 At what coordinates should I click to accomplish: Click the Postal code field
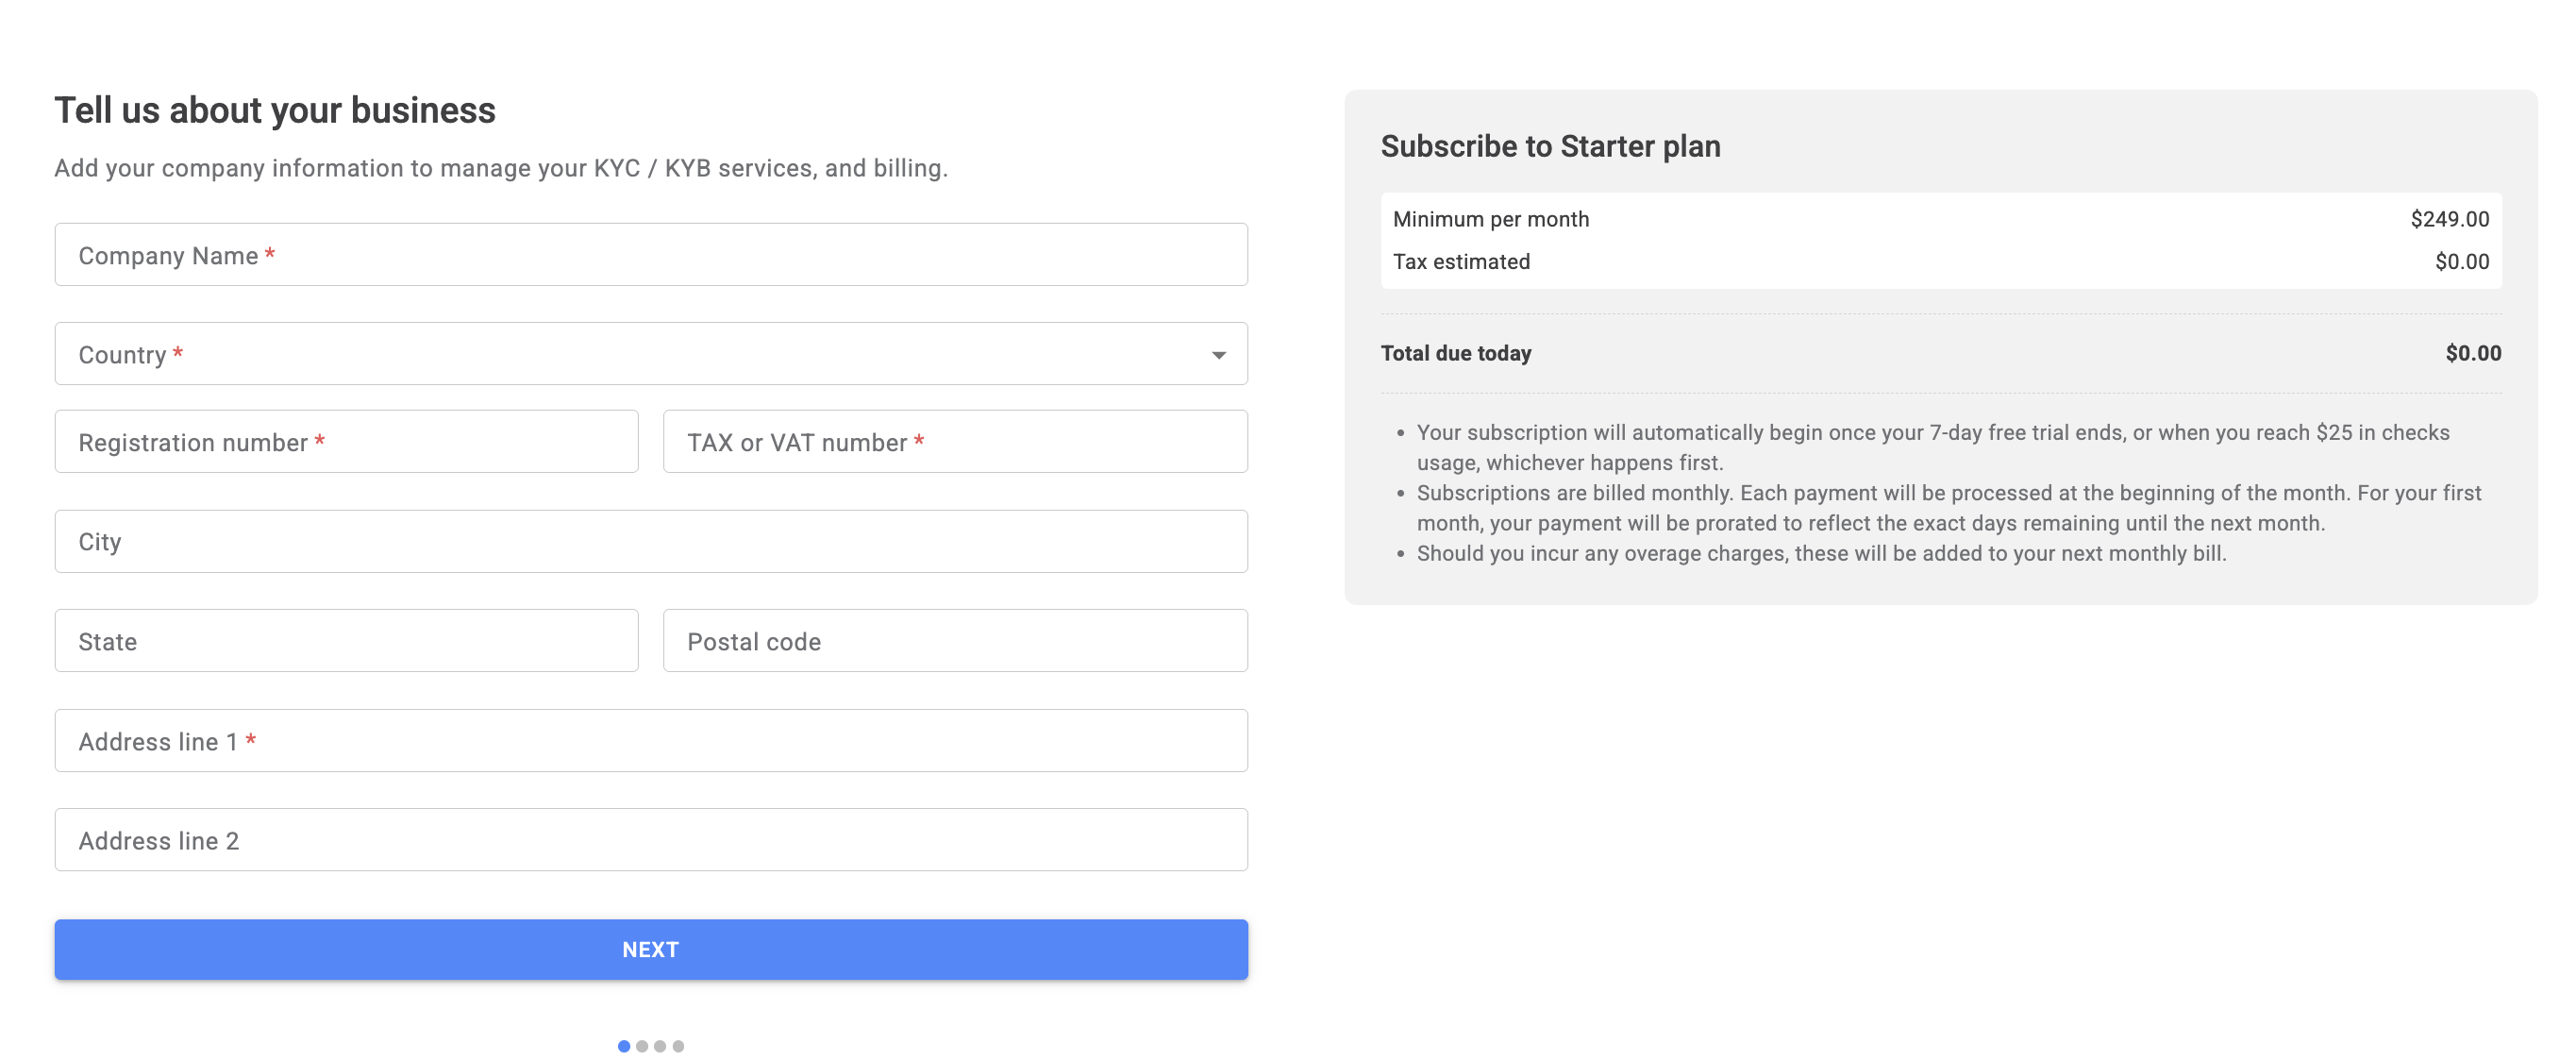point(954,641)
